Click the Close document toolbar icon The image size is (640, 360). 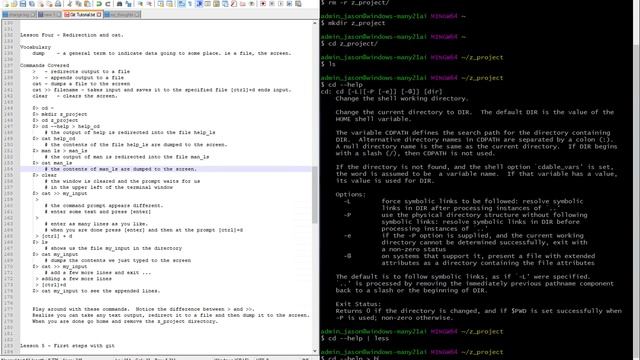(41, 4)
